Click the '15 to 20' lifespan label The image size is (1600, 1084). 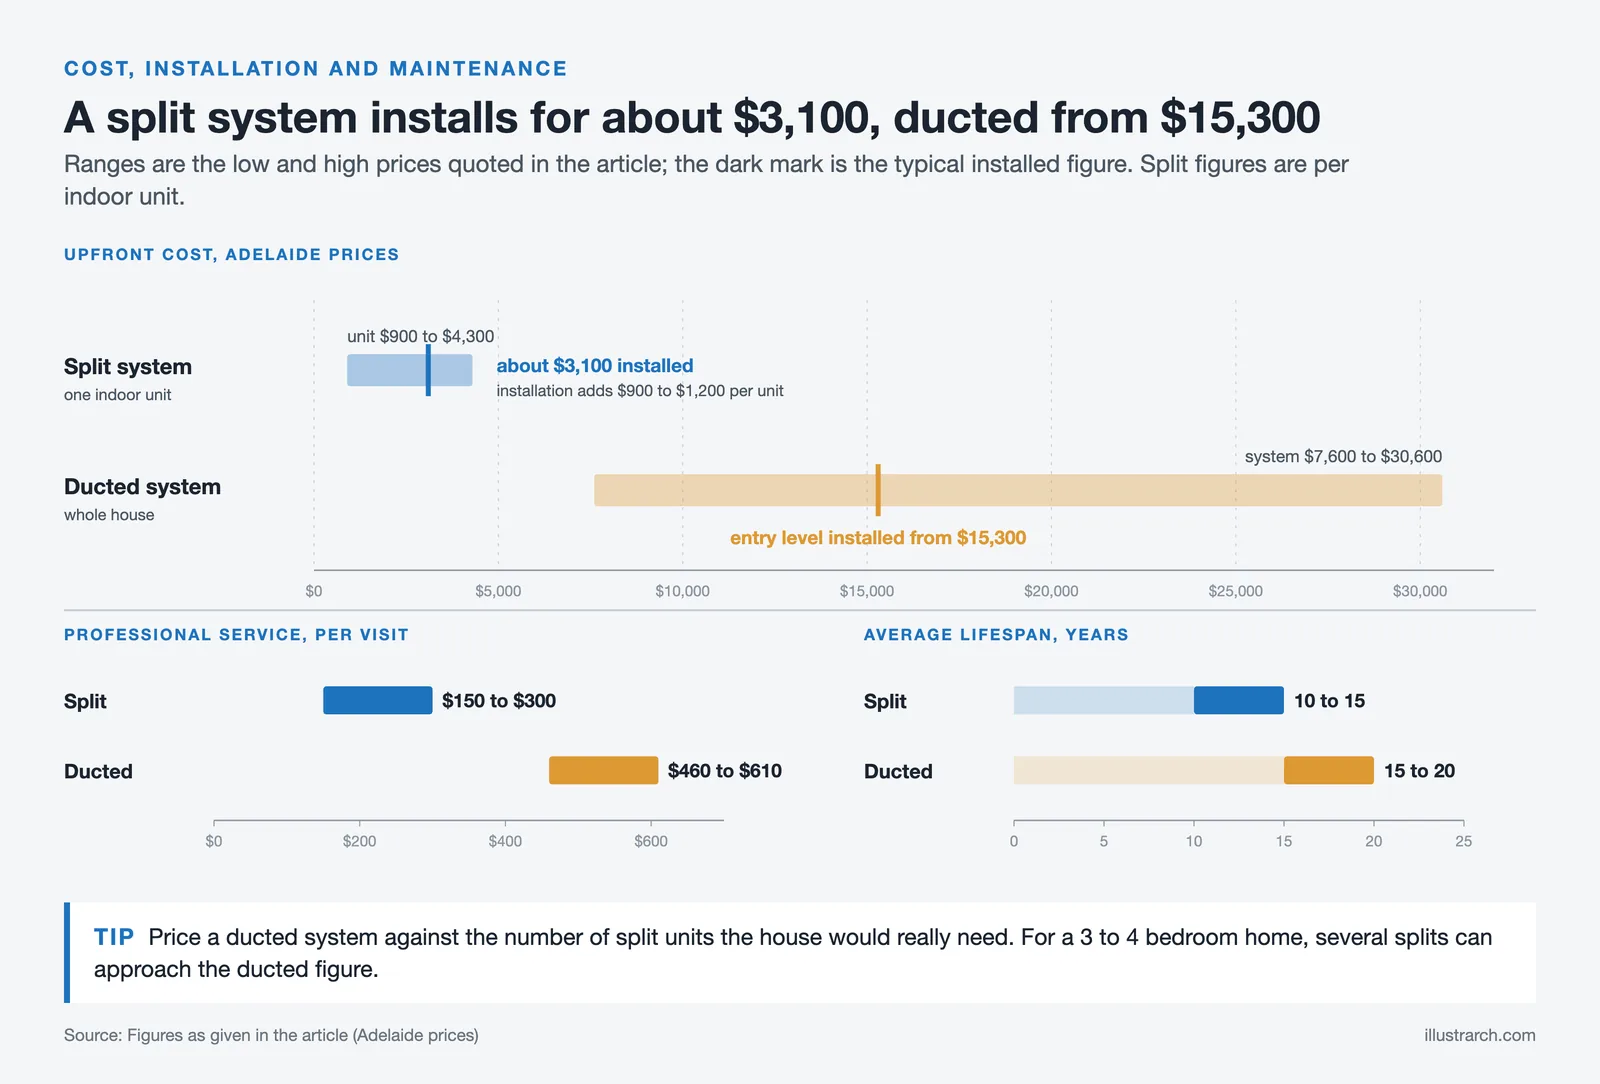(x=1419, y=771)
